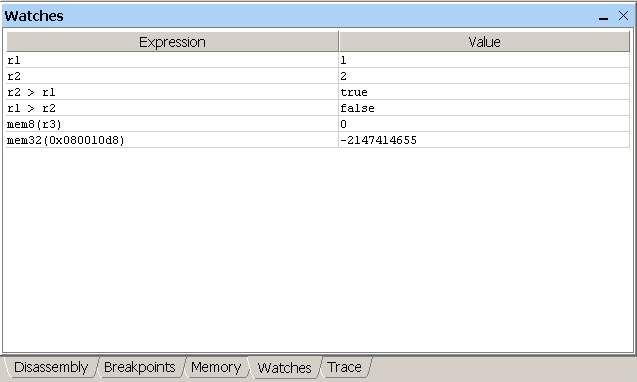Viewport: 637px width, 382px height.
Task: Click the 'false' value cell
Action: click(484, 108)
